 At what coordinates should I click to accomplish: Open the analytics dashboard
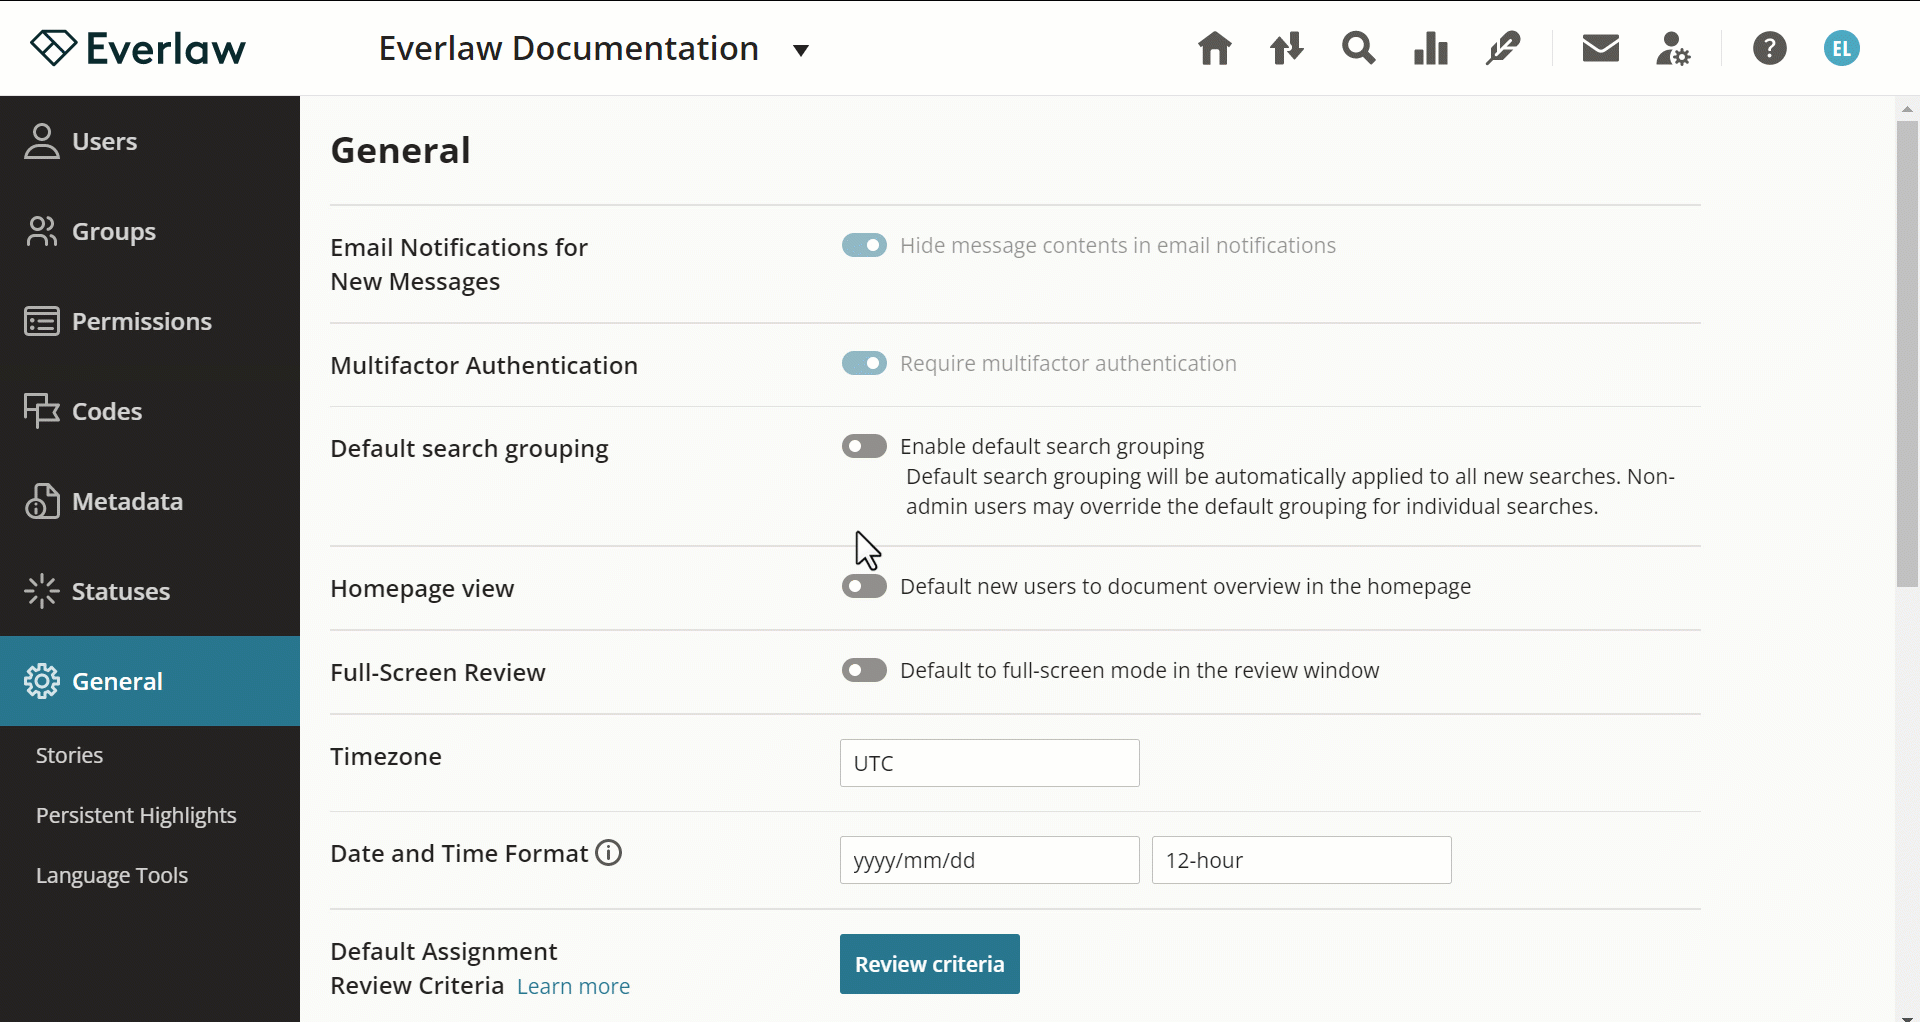click(x=1430, y=48)
